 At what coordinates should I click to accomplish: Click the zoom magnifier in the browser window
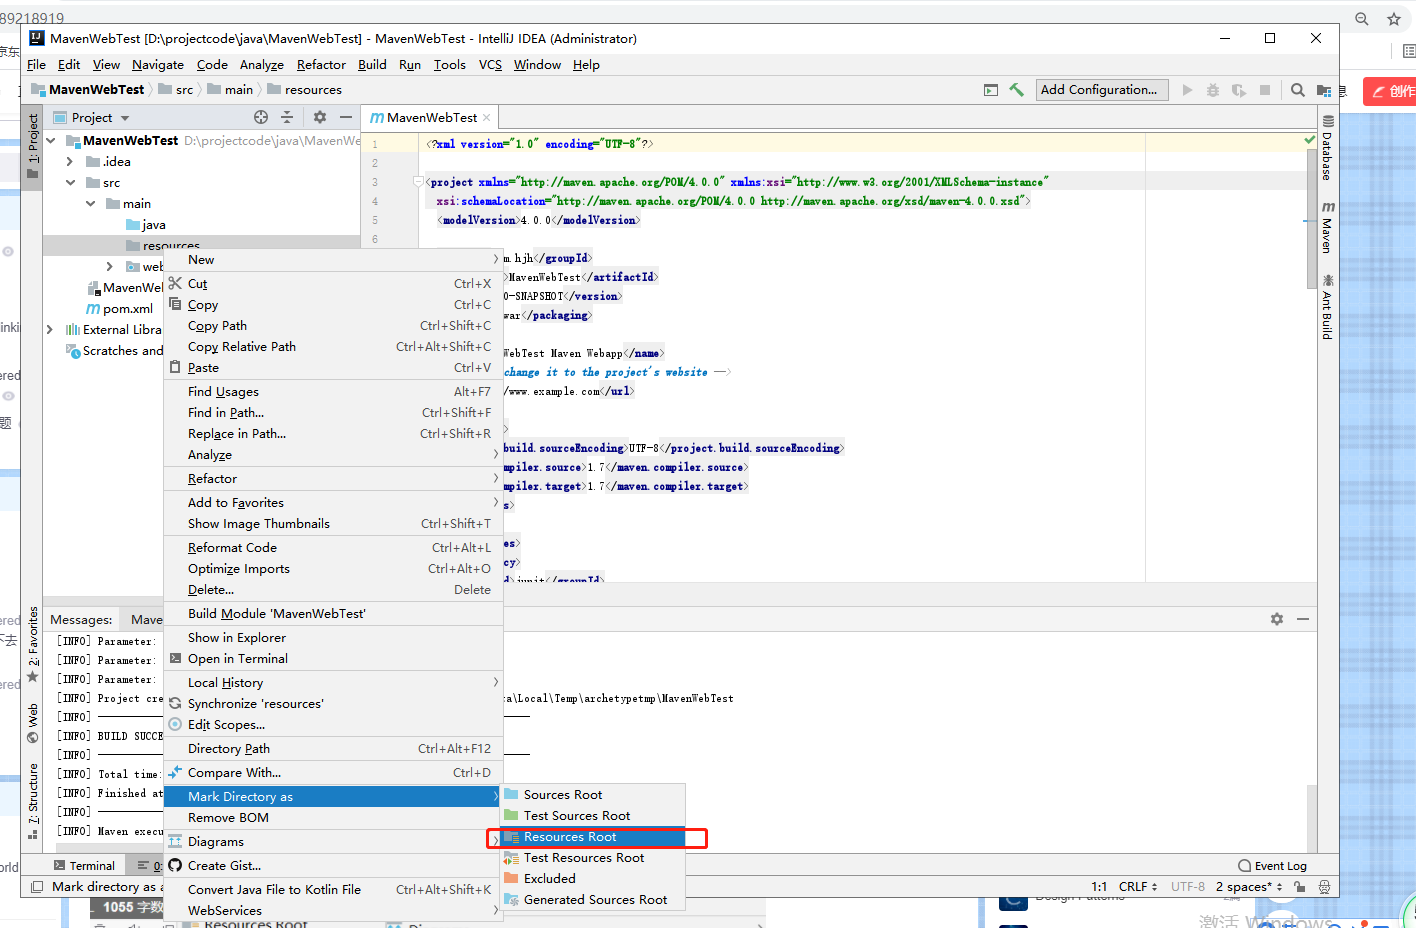point(1362,19)
